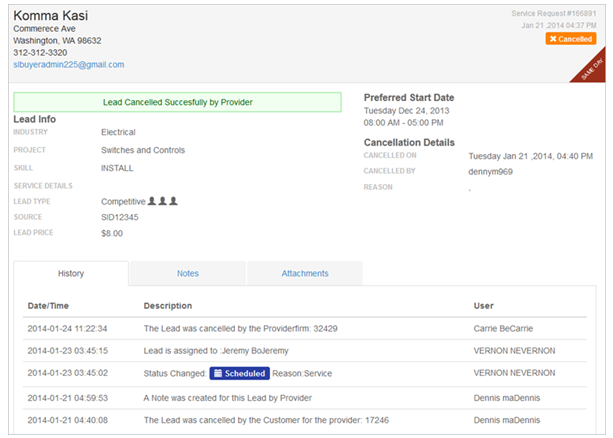
Task: Click the orange Cancelled status badge
Action: click(x=570, y=39)
